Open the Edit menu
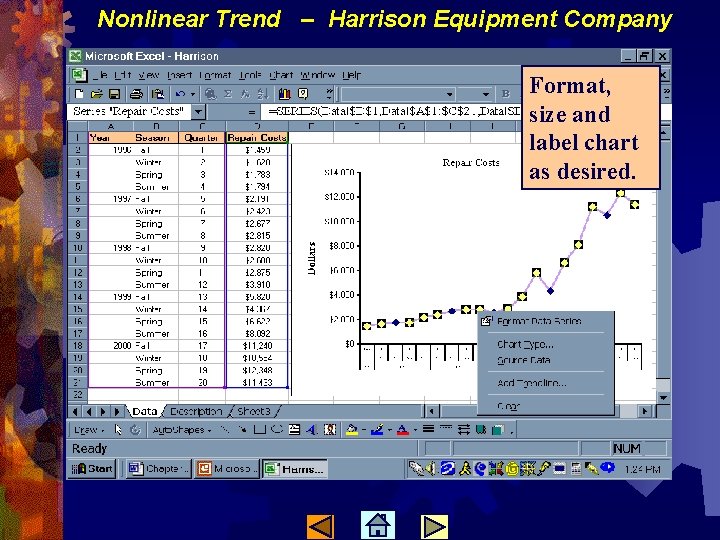This screenshot has width=720, height=540. [123, 75]
